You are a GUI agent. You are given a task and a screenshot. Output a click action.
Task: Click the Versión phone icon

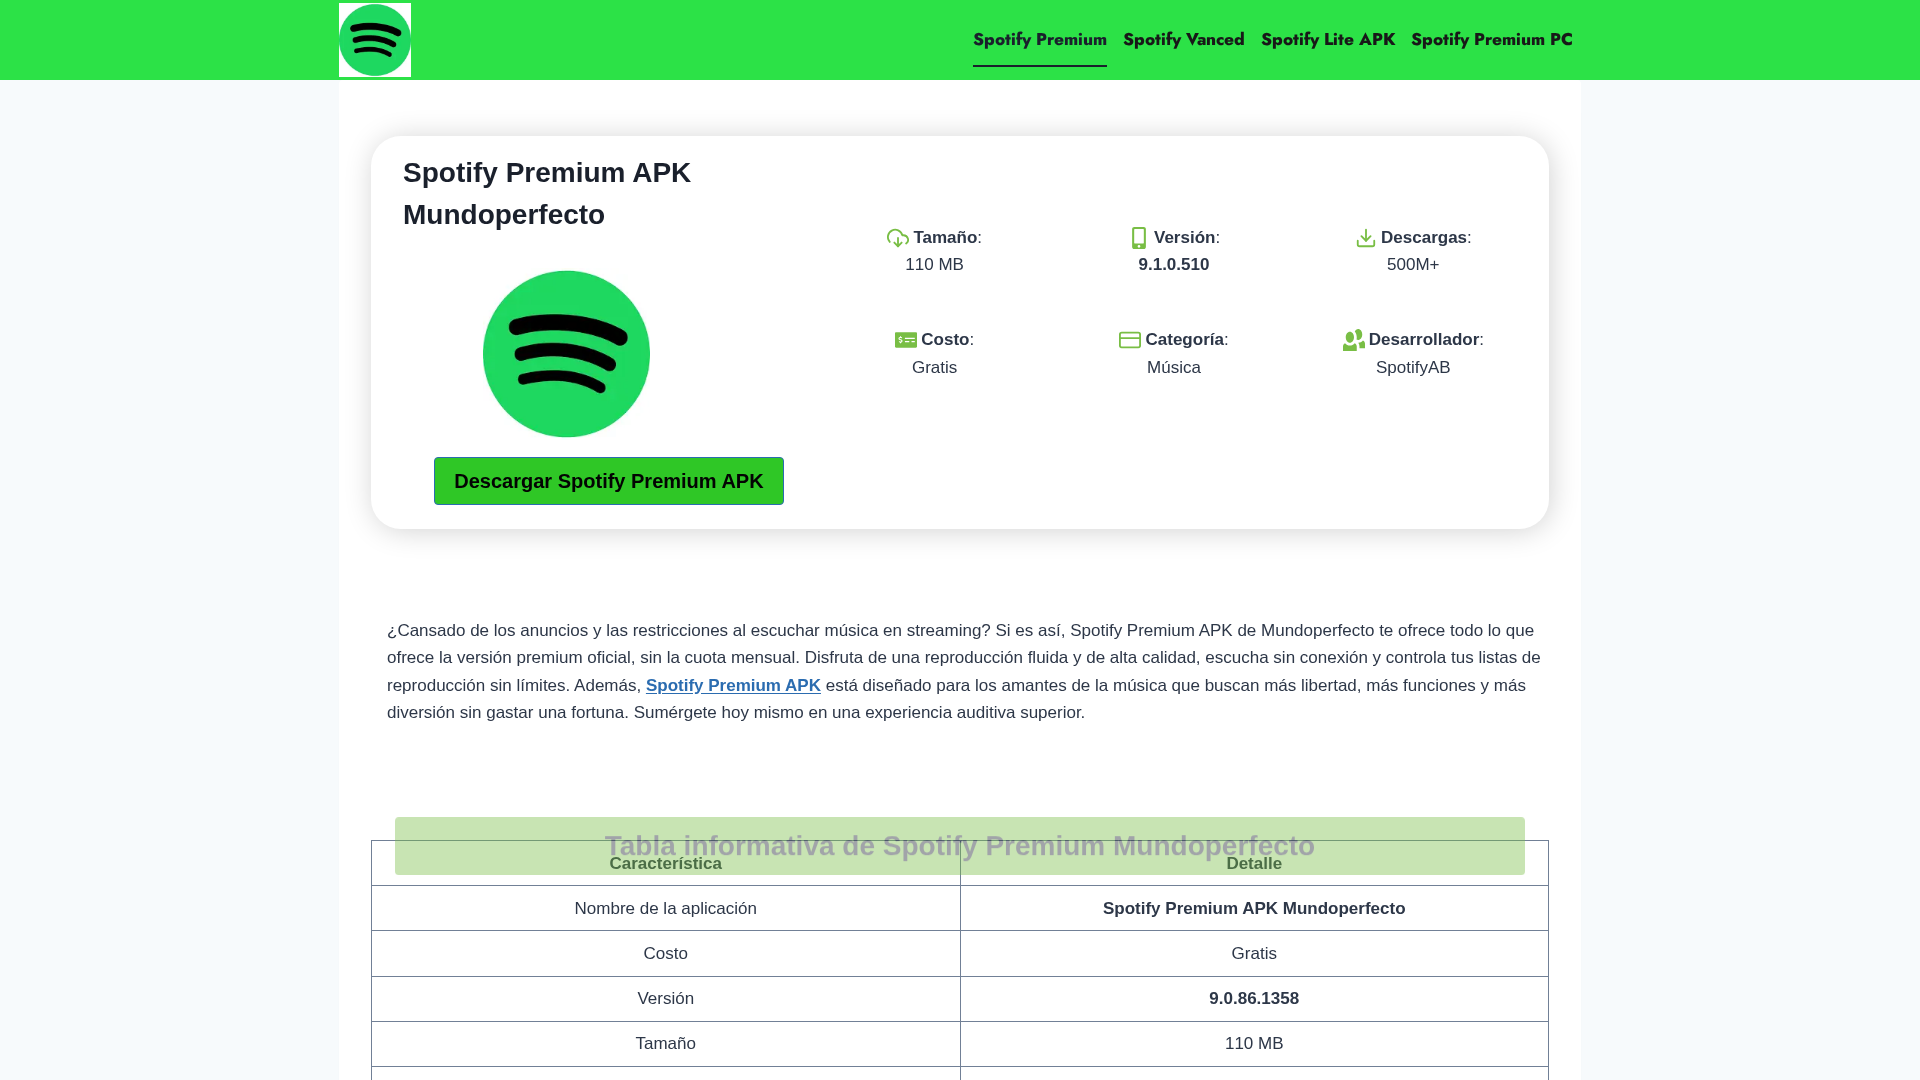pyautogui.click(x=1139, y=238)
